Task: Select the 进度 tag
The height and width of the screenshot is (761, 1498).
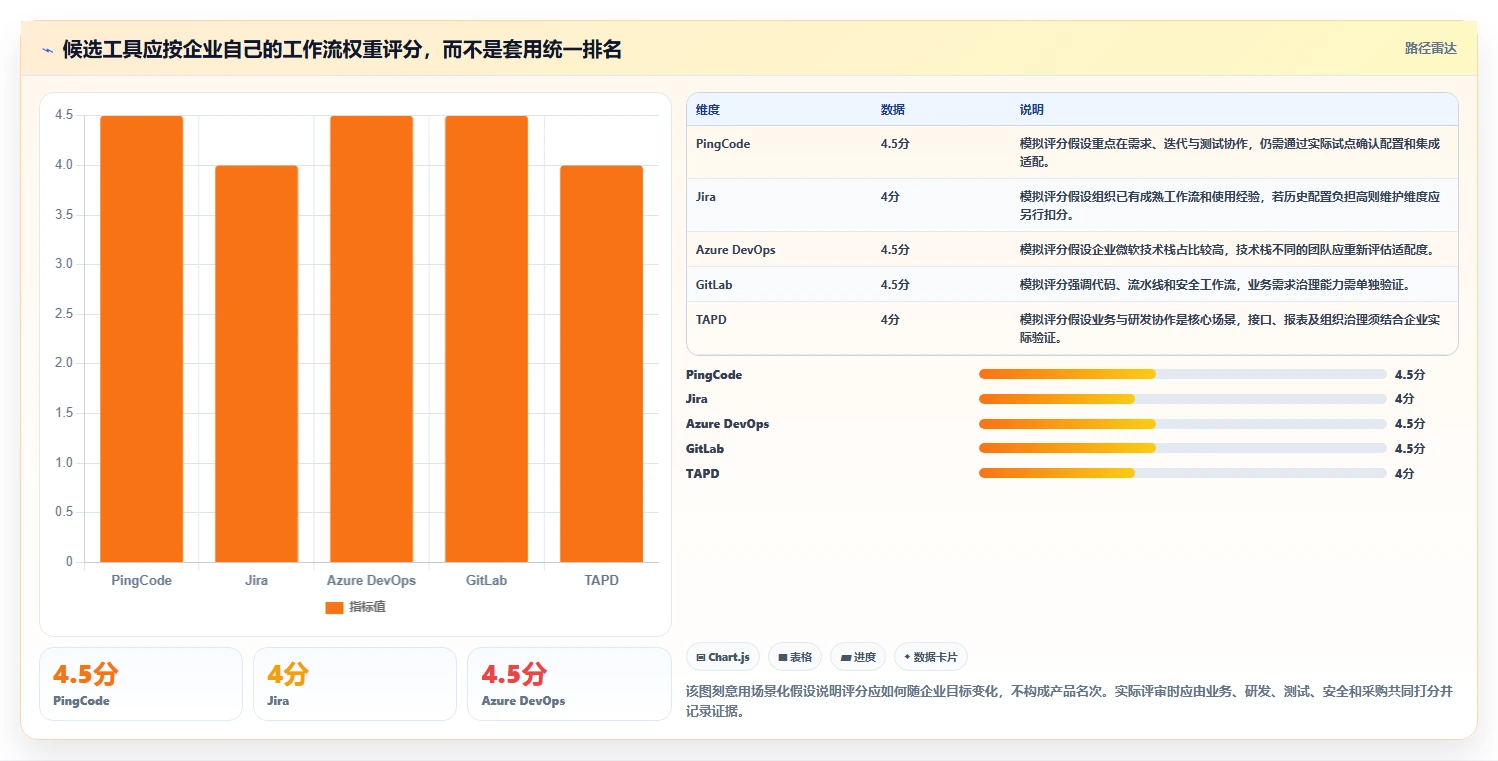Action: [x=858, y=657]
